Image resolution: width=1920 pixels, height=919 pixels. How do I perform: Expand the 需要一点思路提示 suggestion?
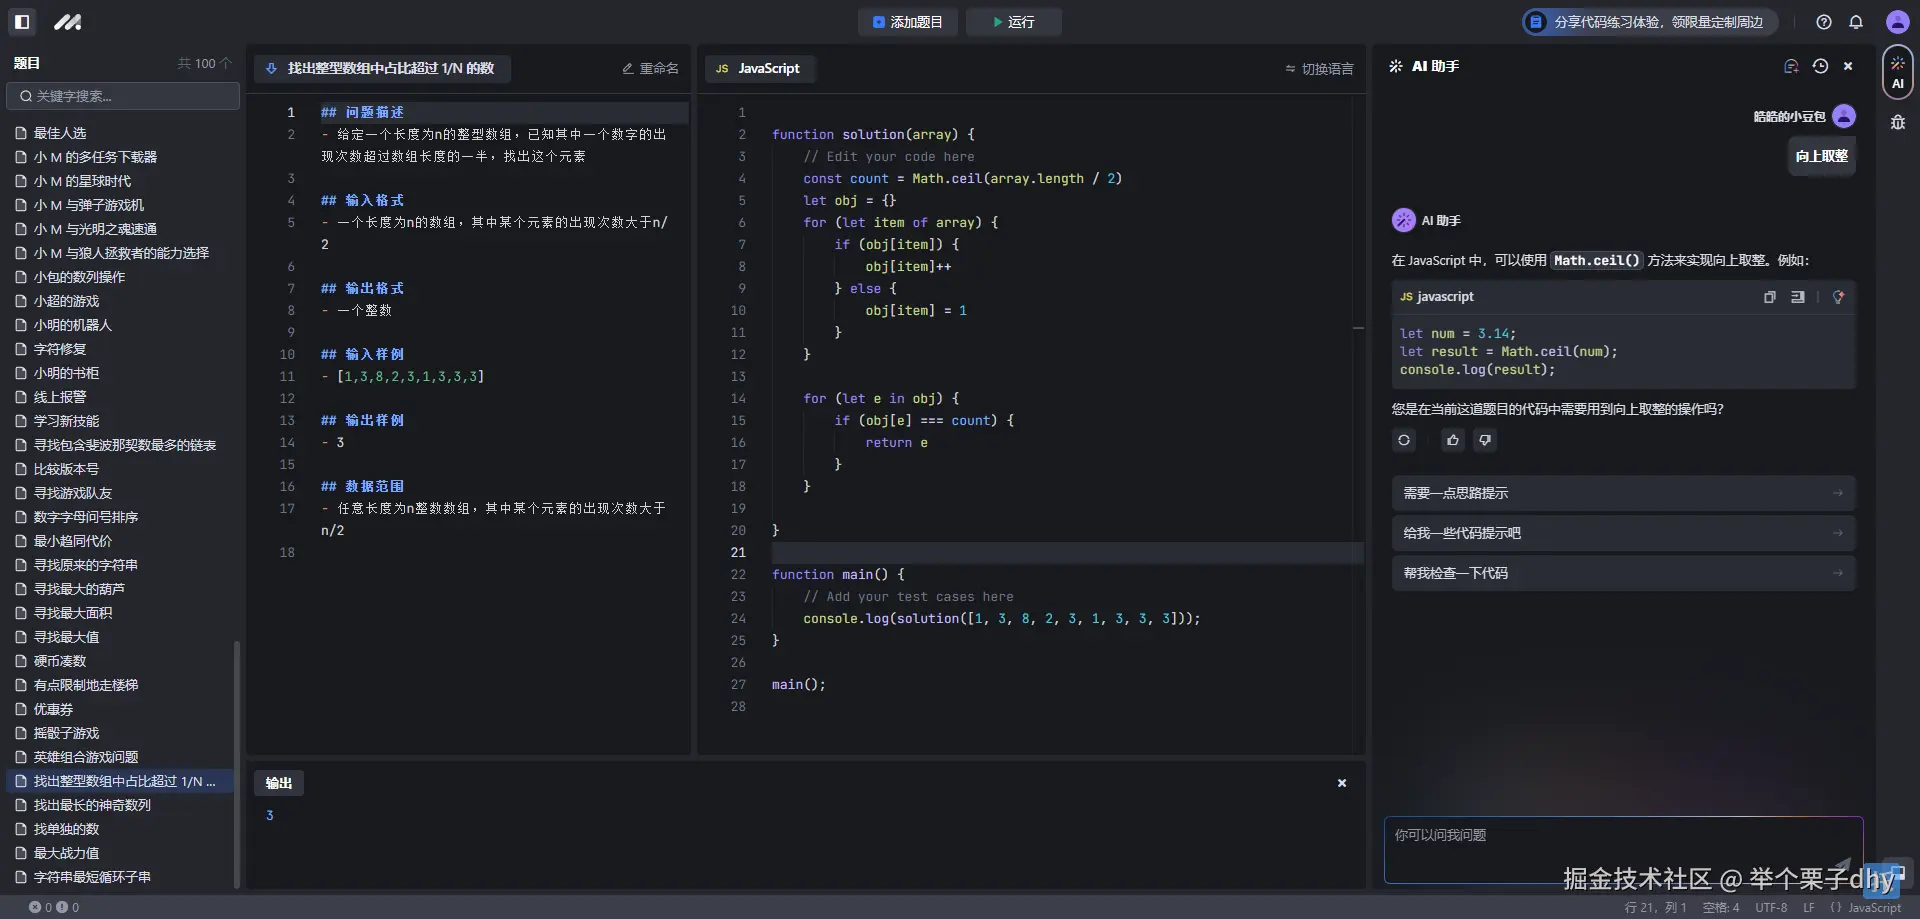1622,493
